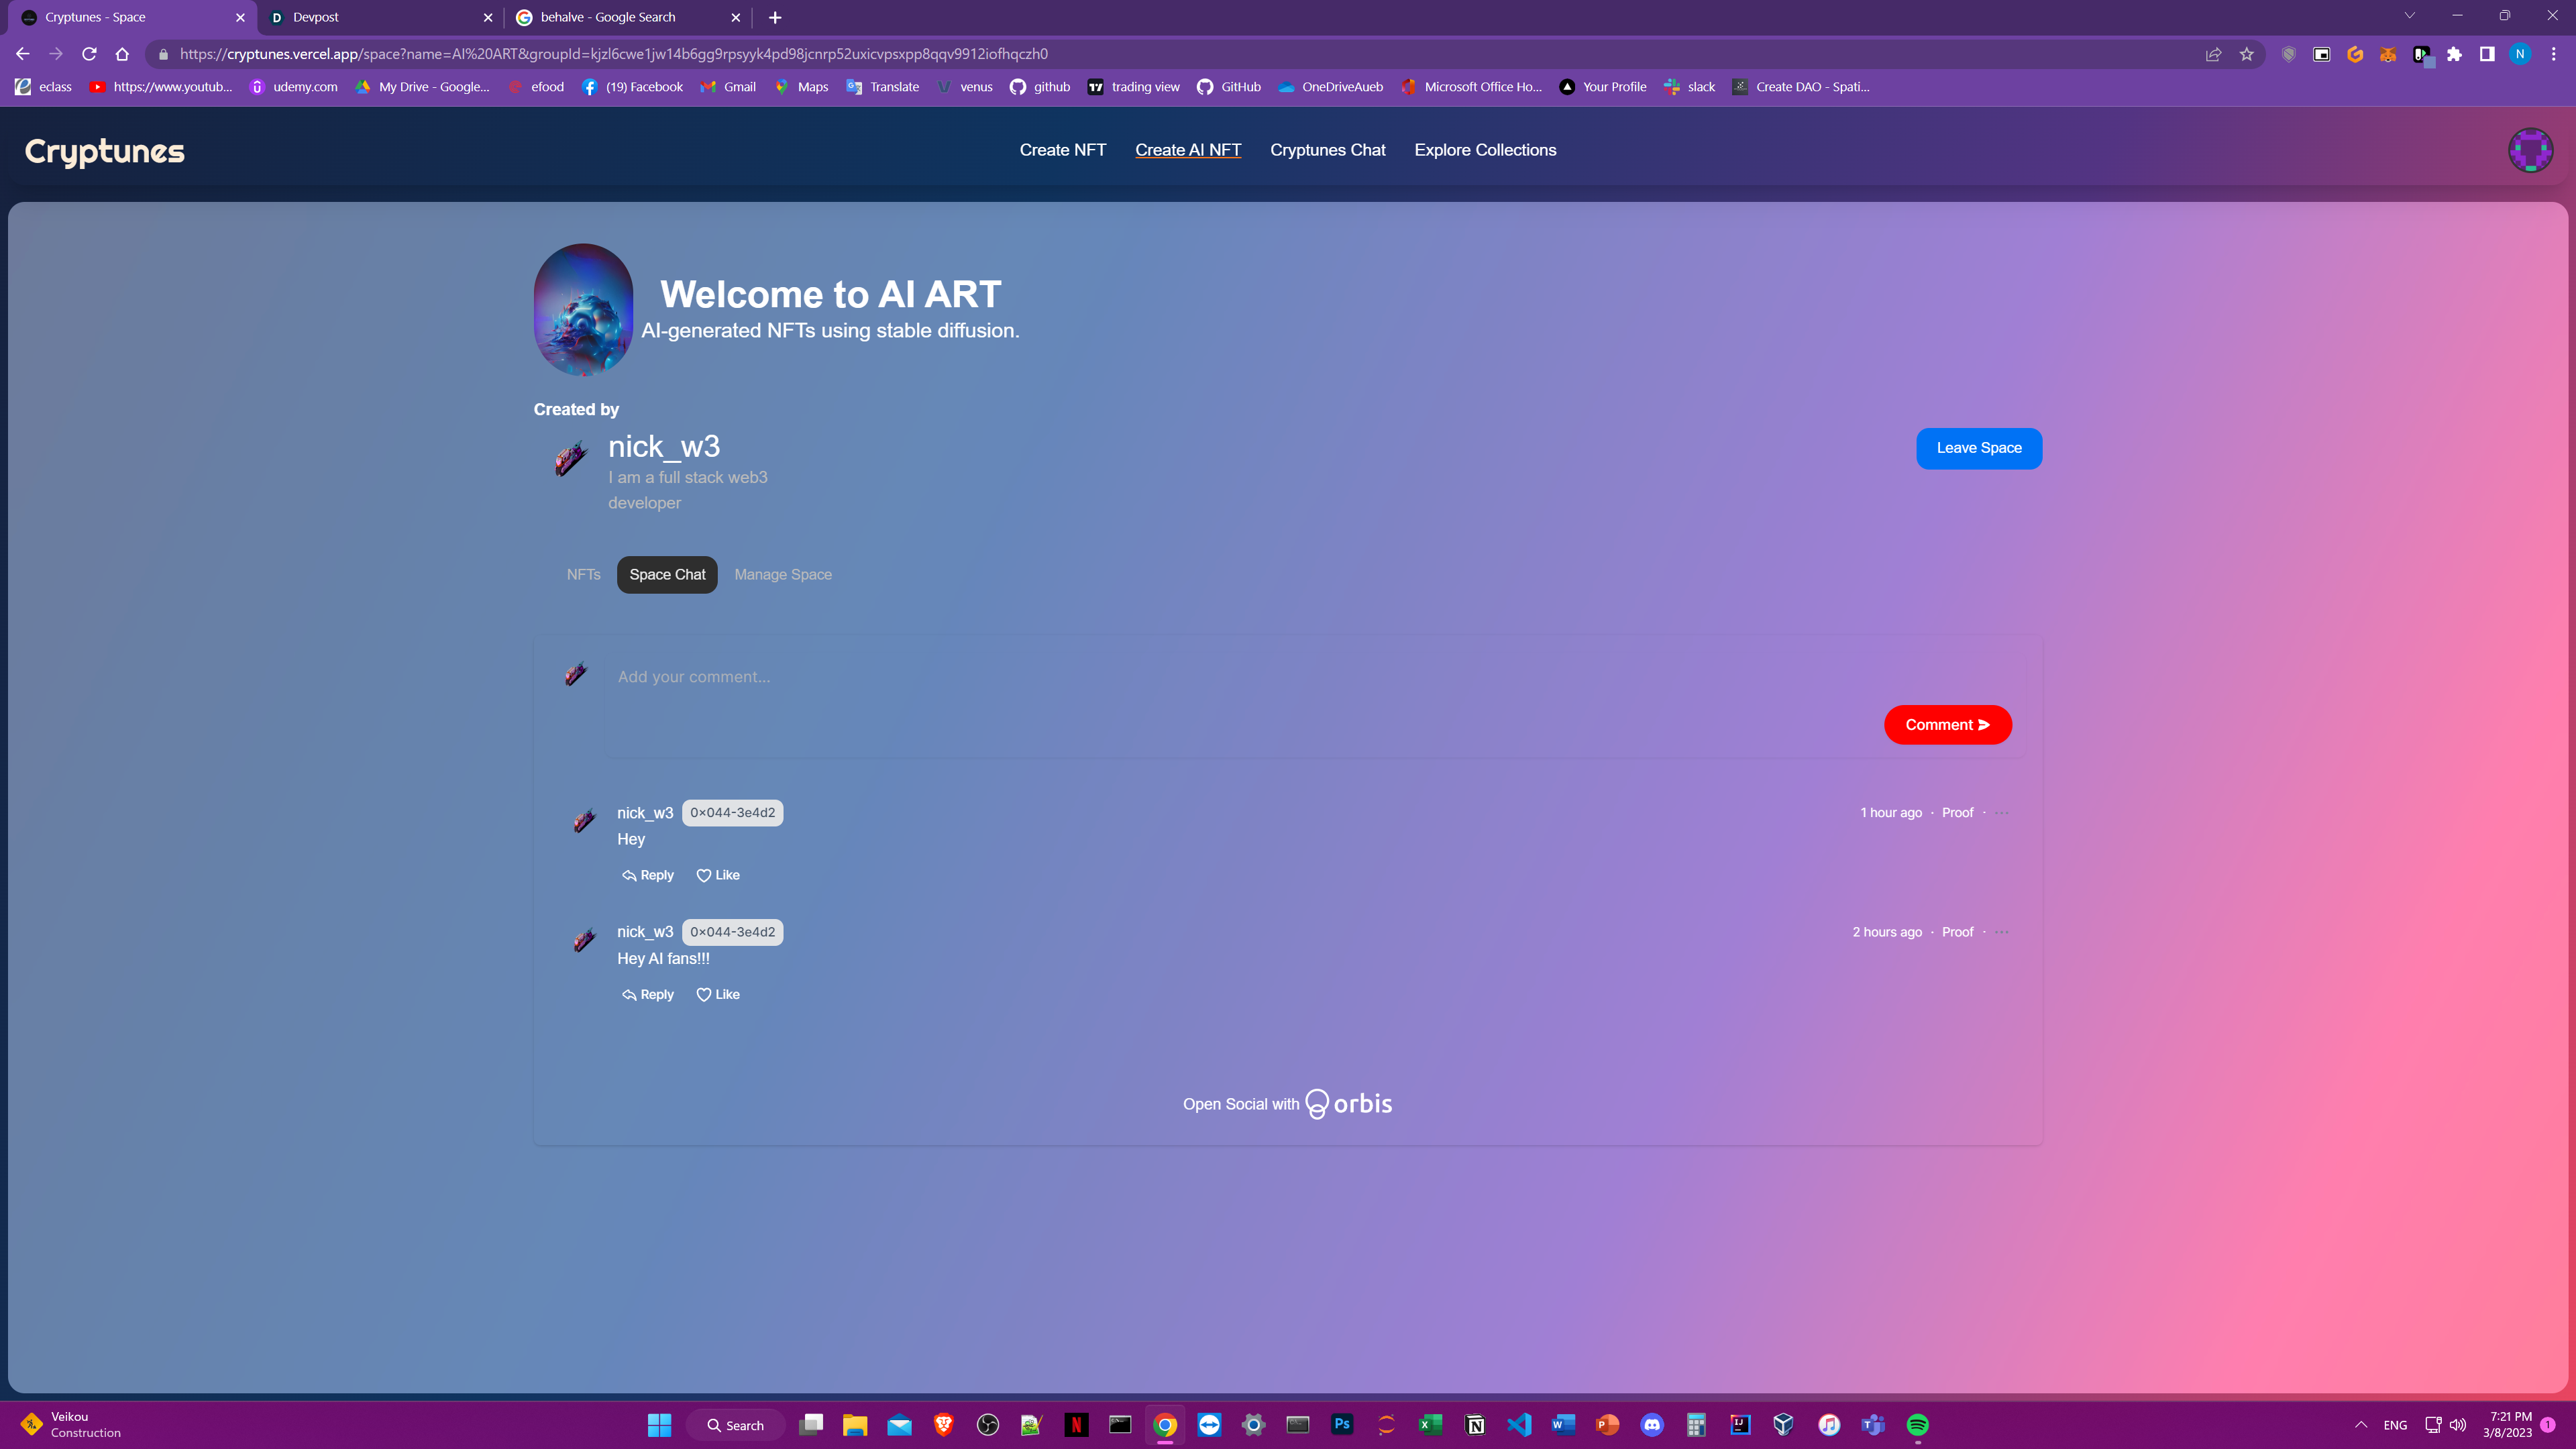
Task: Like the 'Hey' comment
Action: point(718,875)
